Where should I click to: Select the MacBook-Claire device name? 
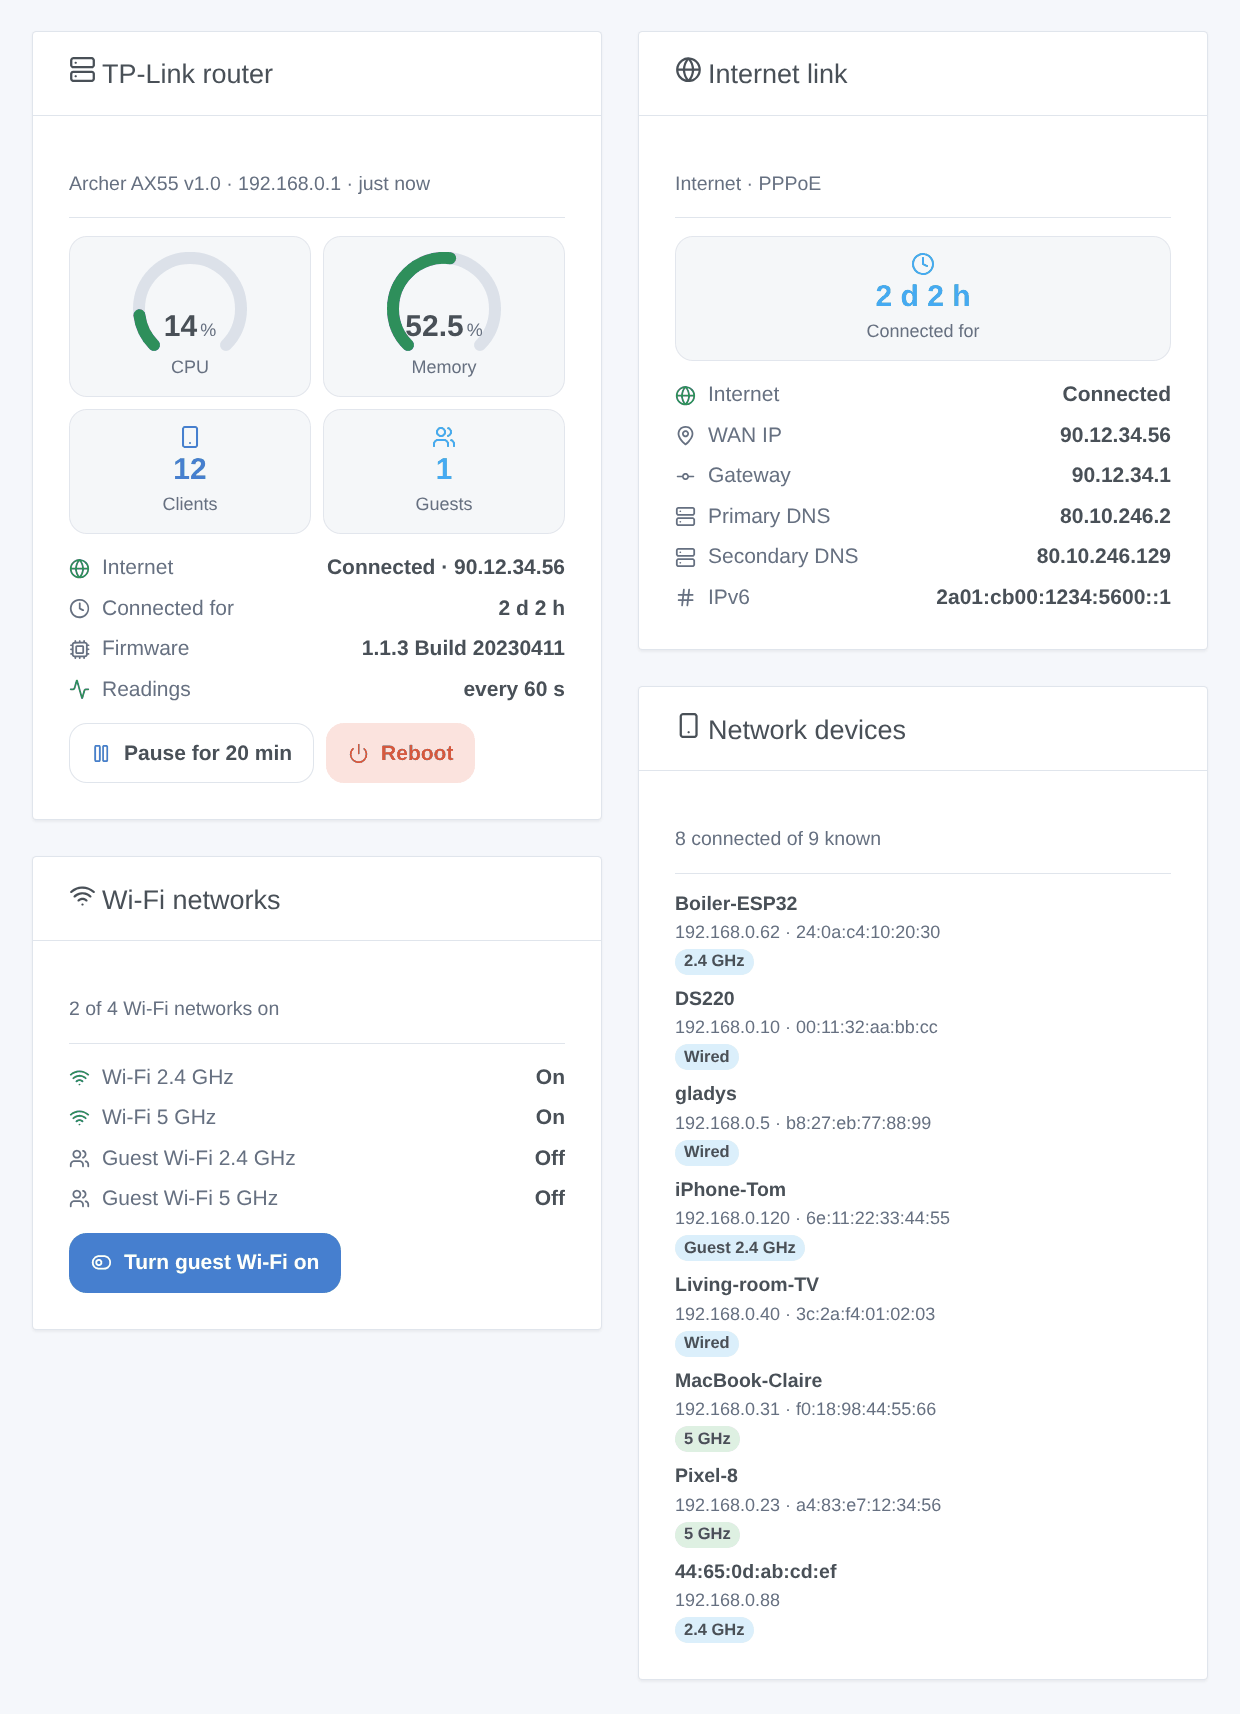click(749, 1380)
